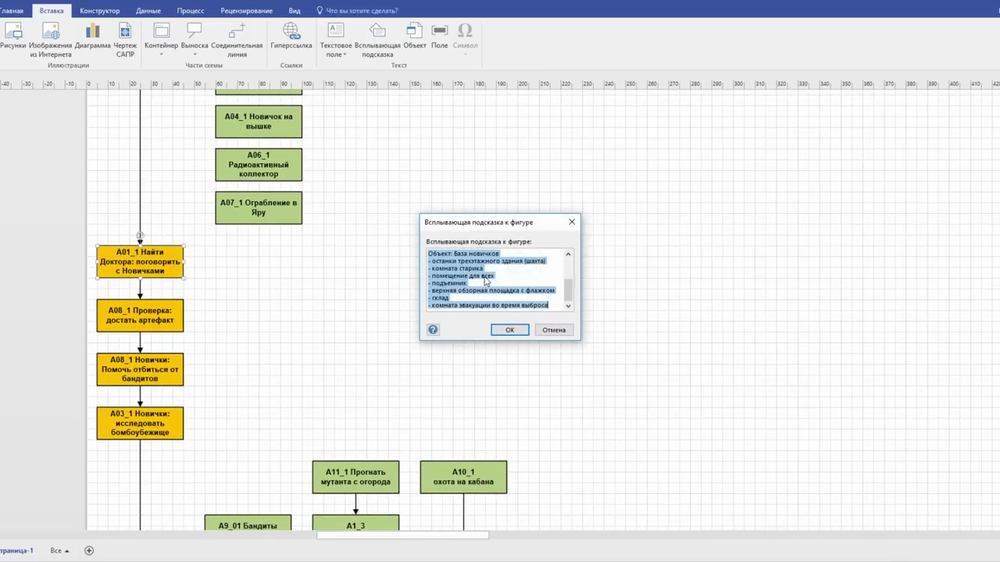Click the dialog's blue help icon
This screenshot has height=562, width=1000.
point(433,329)
